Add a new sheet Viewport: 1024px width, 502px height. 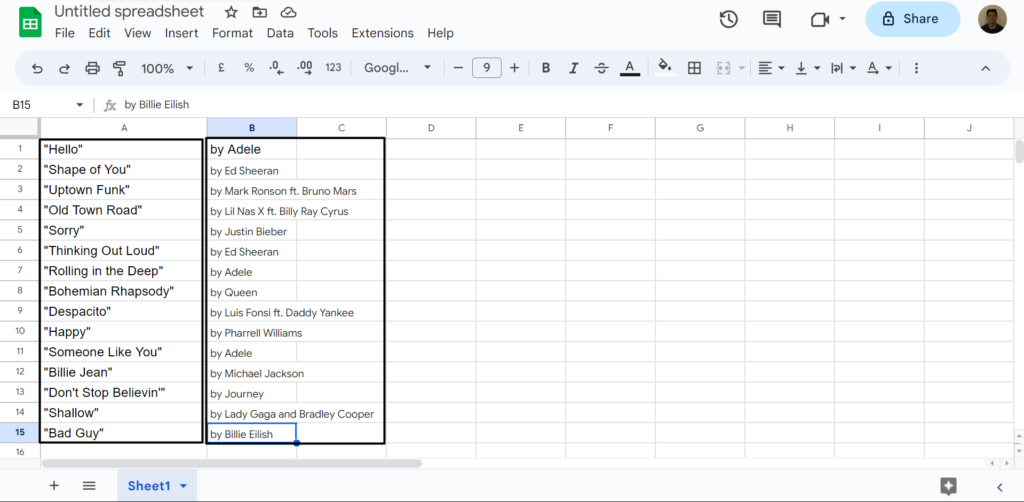click(54, 485)
